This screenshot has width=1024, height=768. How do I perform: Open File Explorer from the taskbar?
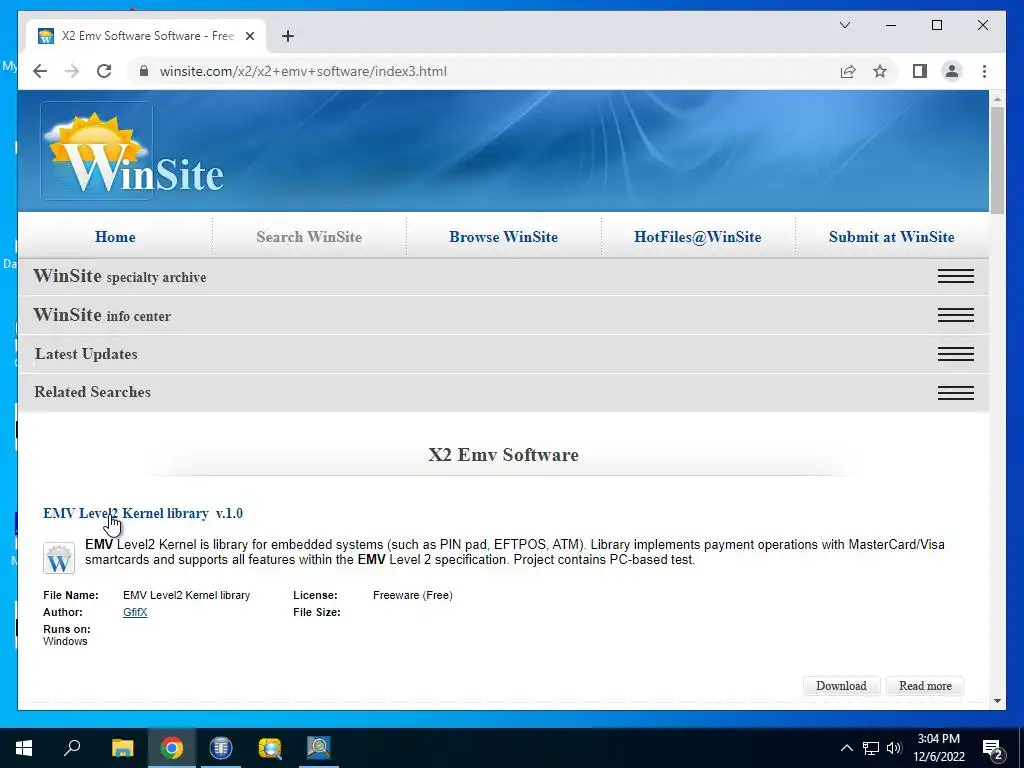122,748
